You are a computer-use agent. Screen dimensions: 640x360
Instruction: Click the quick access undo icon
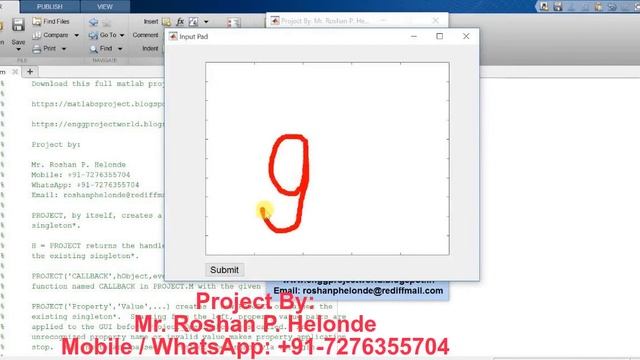612,7
